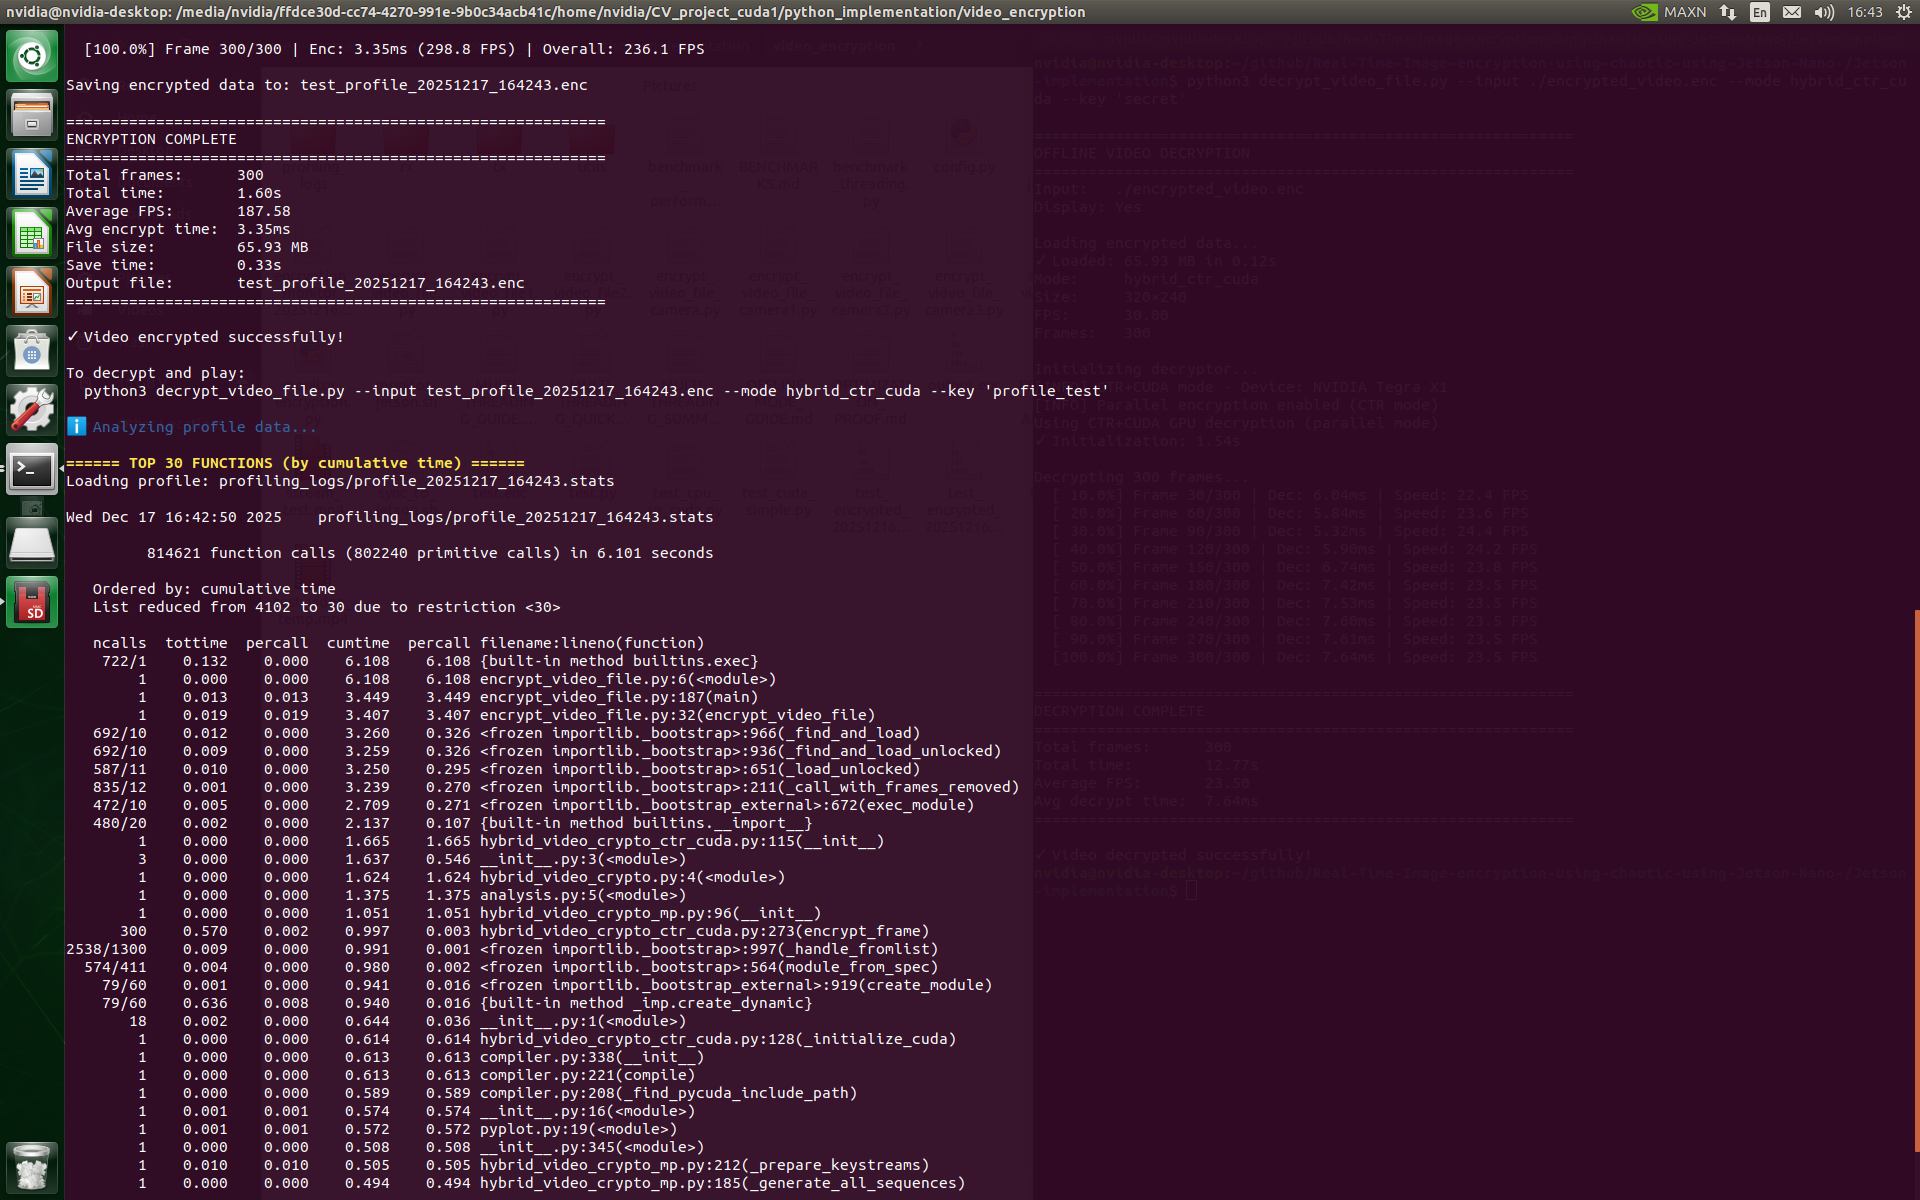This screenshot has width=1920, height=1200.
Task: Click the 'Loading profile:' stats path line
Action: pos(340,481)
